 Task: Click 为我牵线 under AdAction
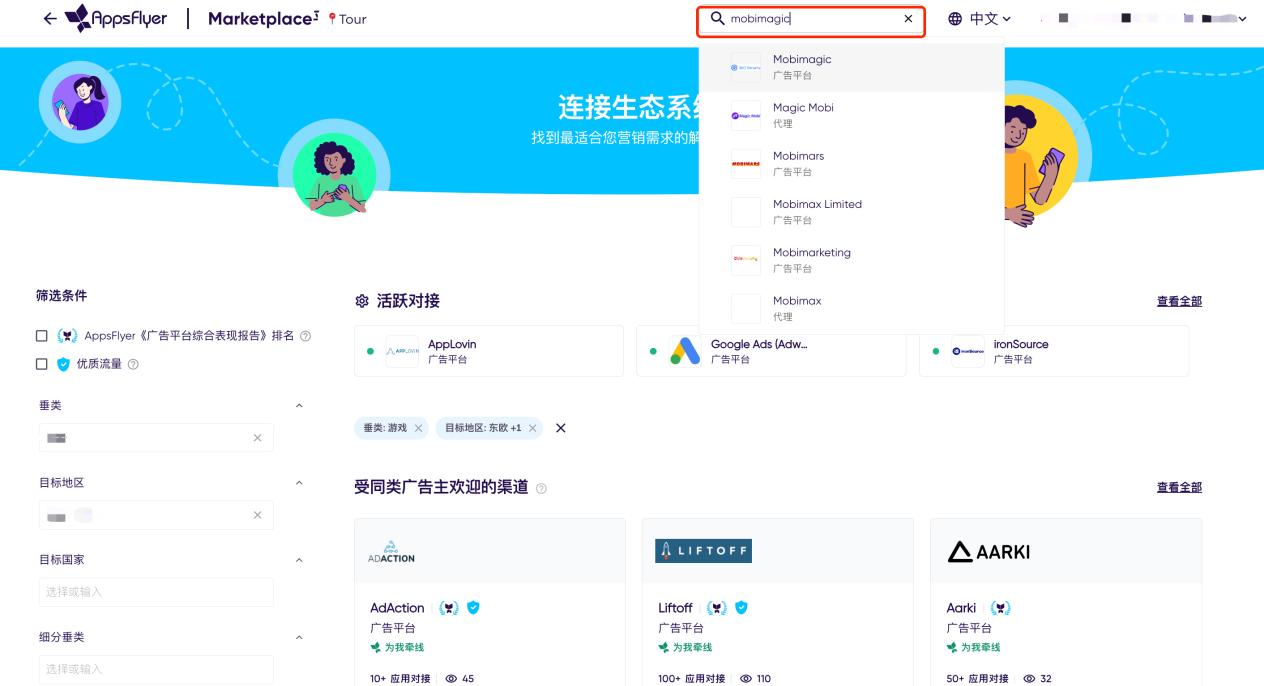point(403,647)
